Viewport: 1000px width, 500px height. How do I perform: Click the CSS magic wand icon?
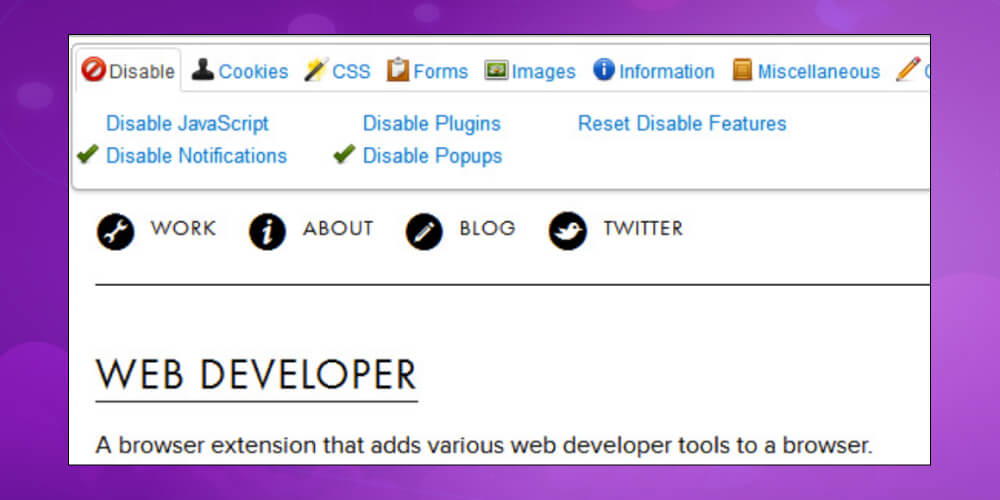316,70
